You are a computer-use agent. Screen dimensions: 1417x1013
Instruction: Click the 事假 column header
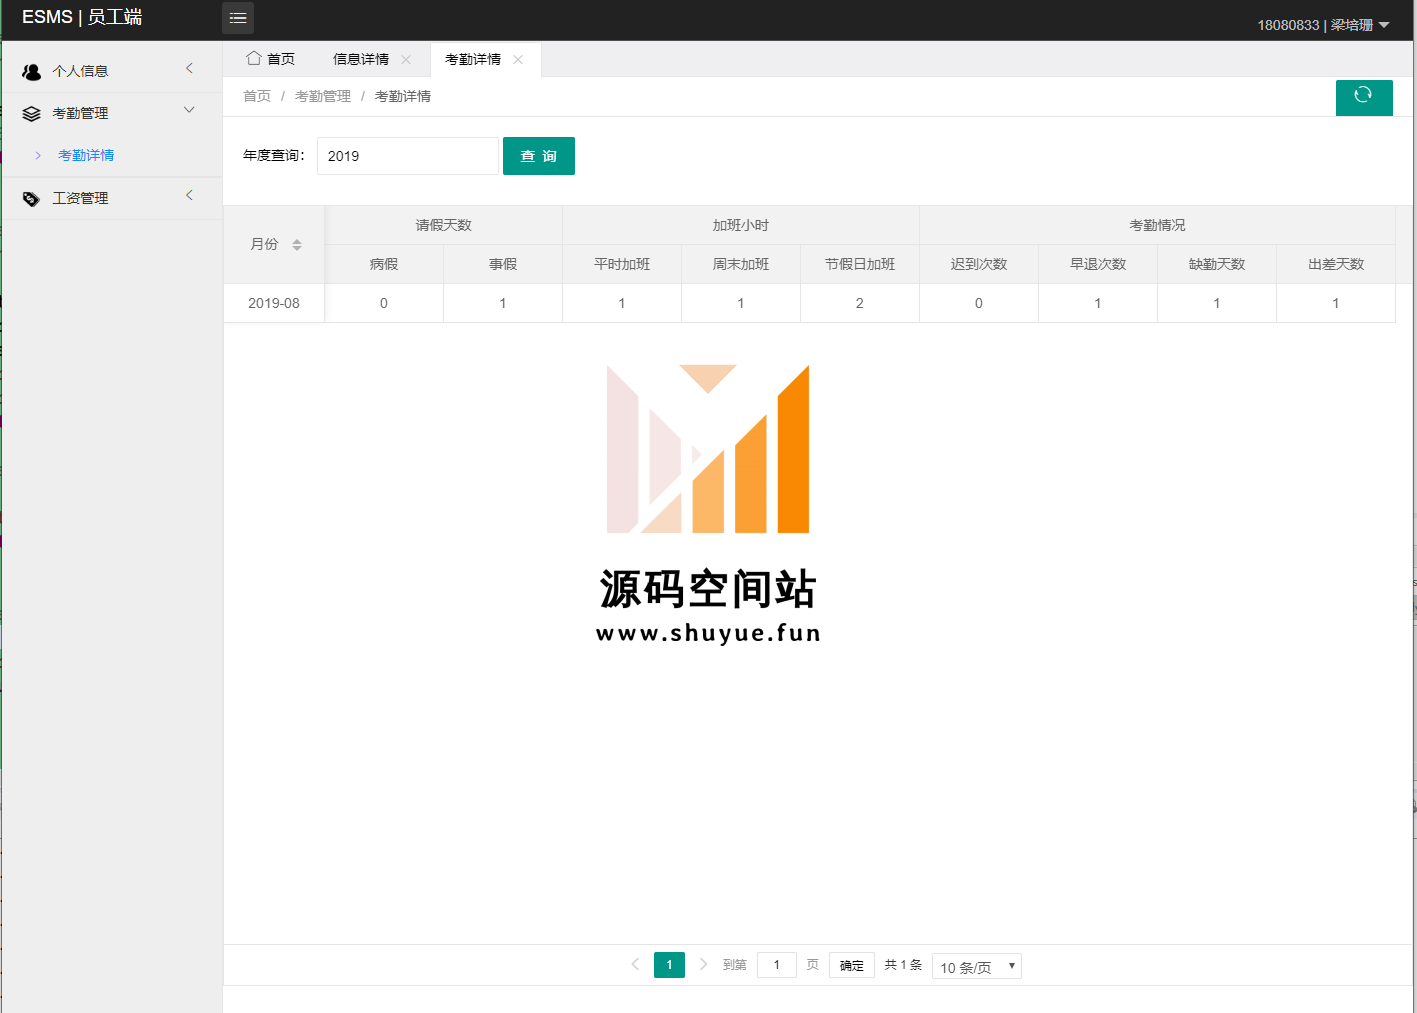pyautogui.click(x=503, y=265)
